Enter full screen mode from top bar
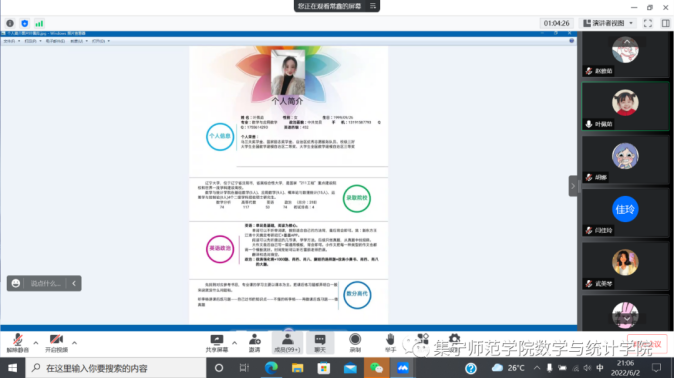 (x=648, y=23)
